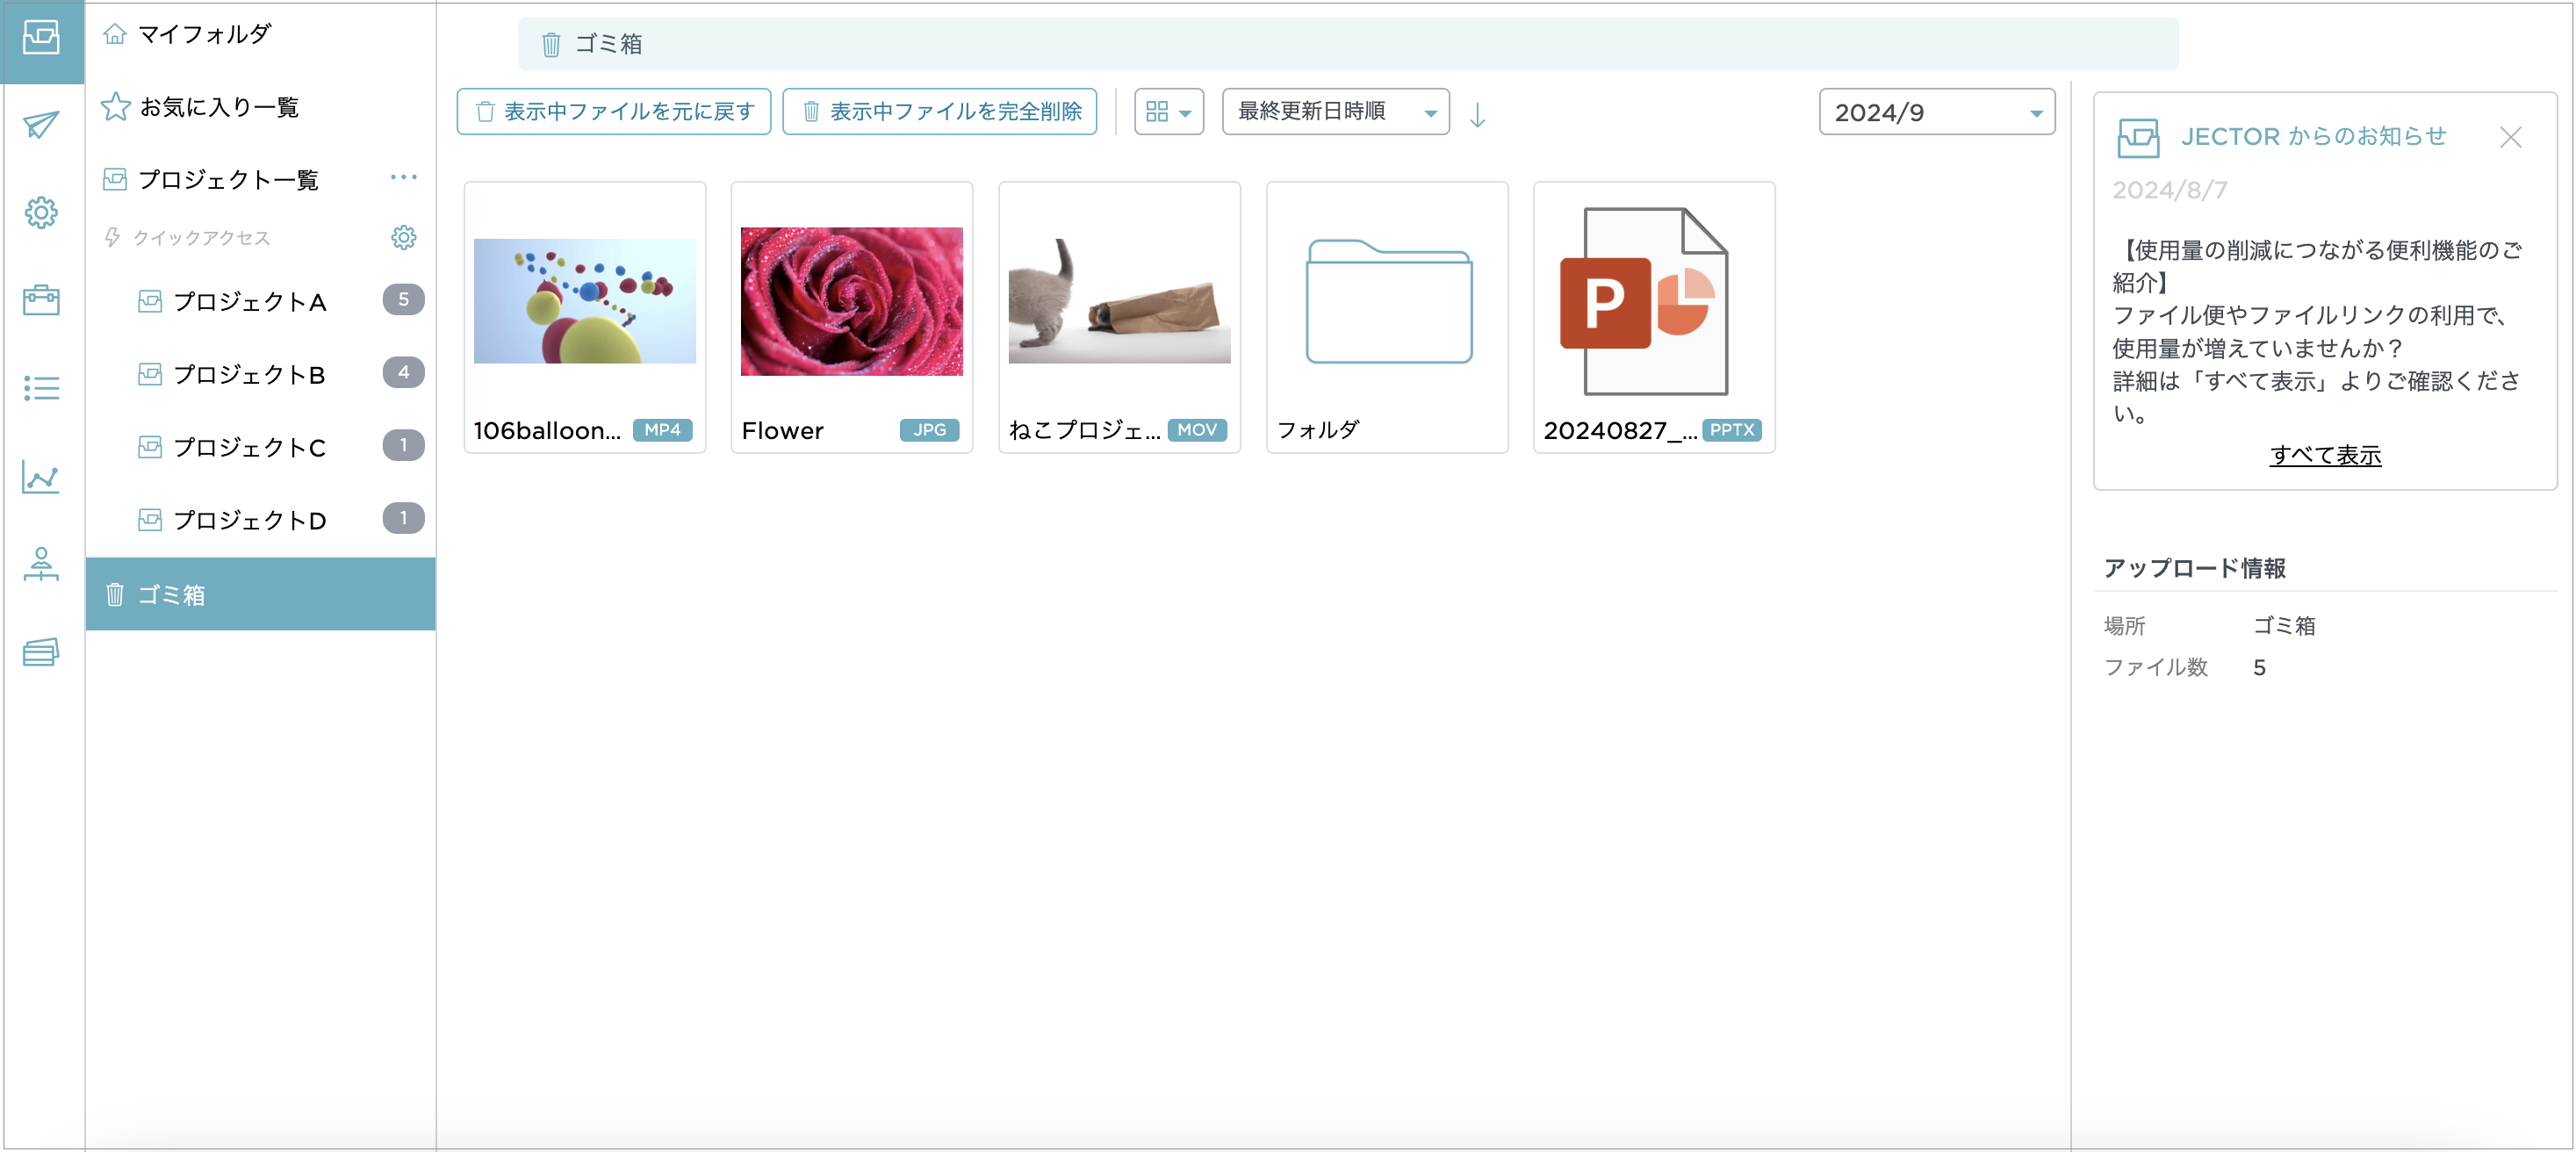2576x1152 pixels.
Task: Open the 2024/9 month dropdown
Action: coord(1937,111)
